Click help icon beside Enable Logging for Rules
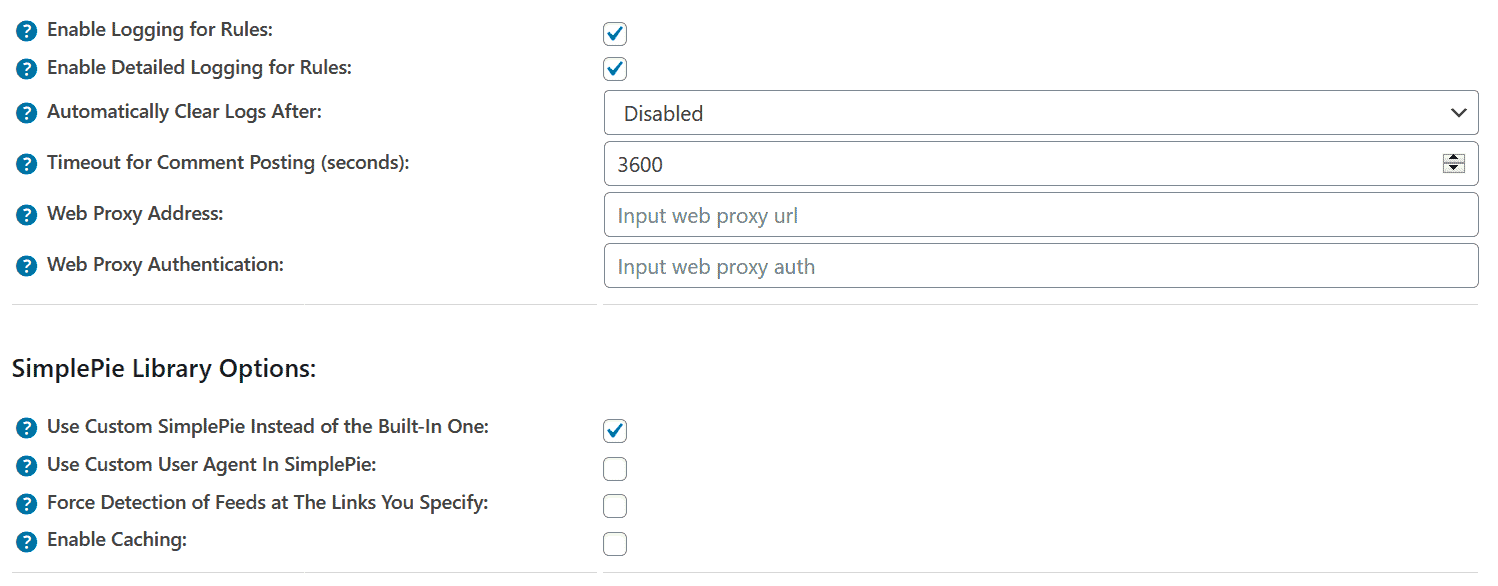 (x=27, y=32)
